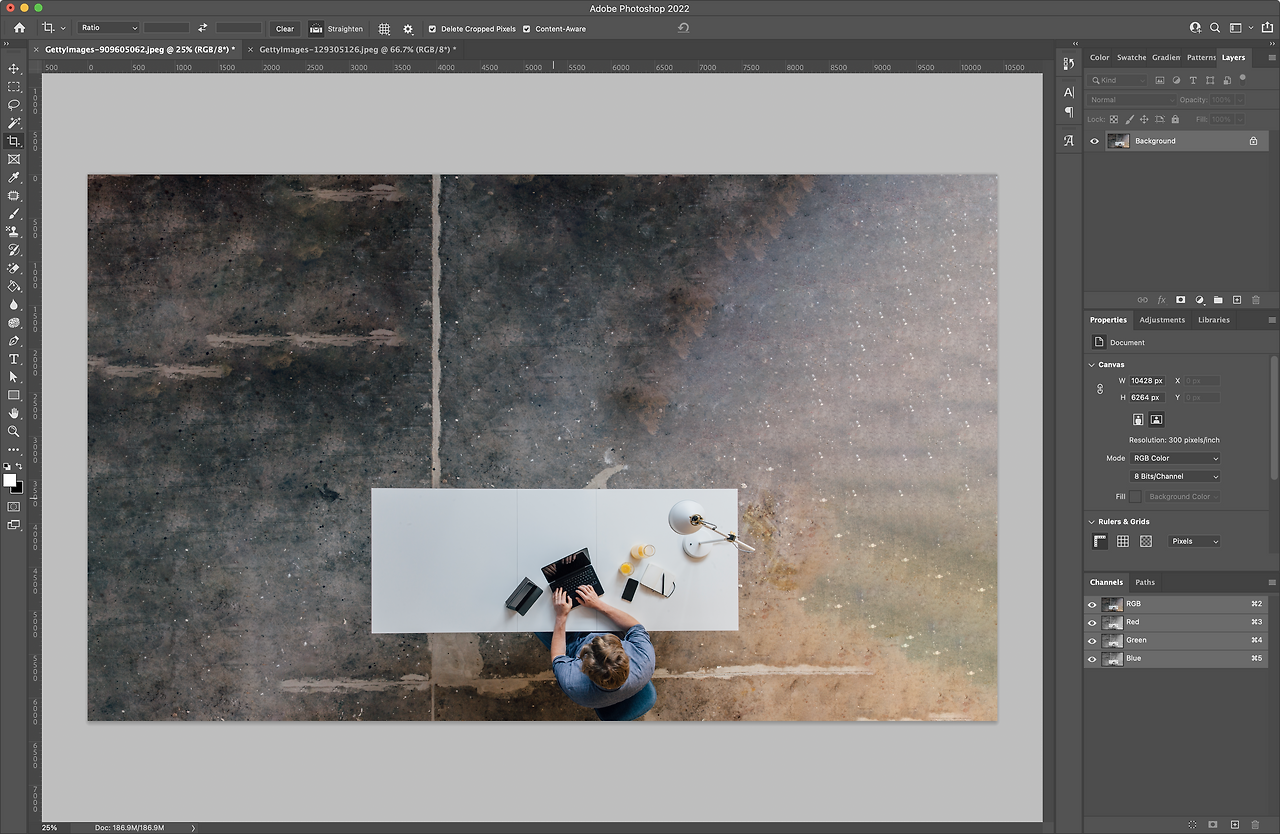
Task: Open the crop tool preset picker arrow
Action: (63, 29)
